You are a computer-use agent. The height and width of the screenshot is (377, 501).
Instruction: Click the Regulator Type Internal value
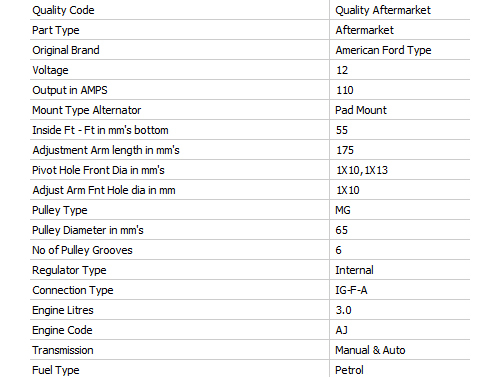click(354, 270)
